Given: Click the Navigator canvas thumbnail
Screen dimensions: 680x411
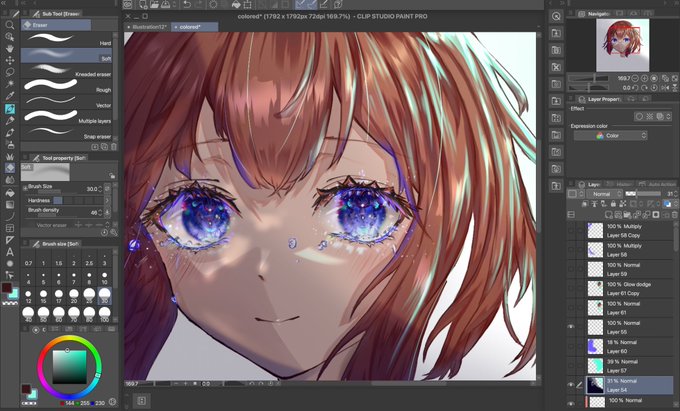Looking at the screenshot, I should (622, 45).
